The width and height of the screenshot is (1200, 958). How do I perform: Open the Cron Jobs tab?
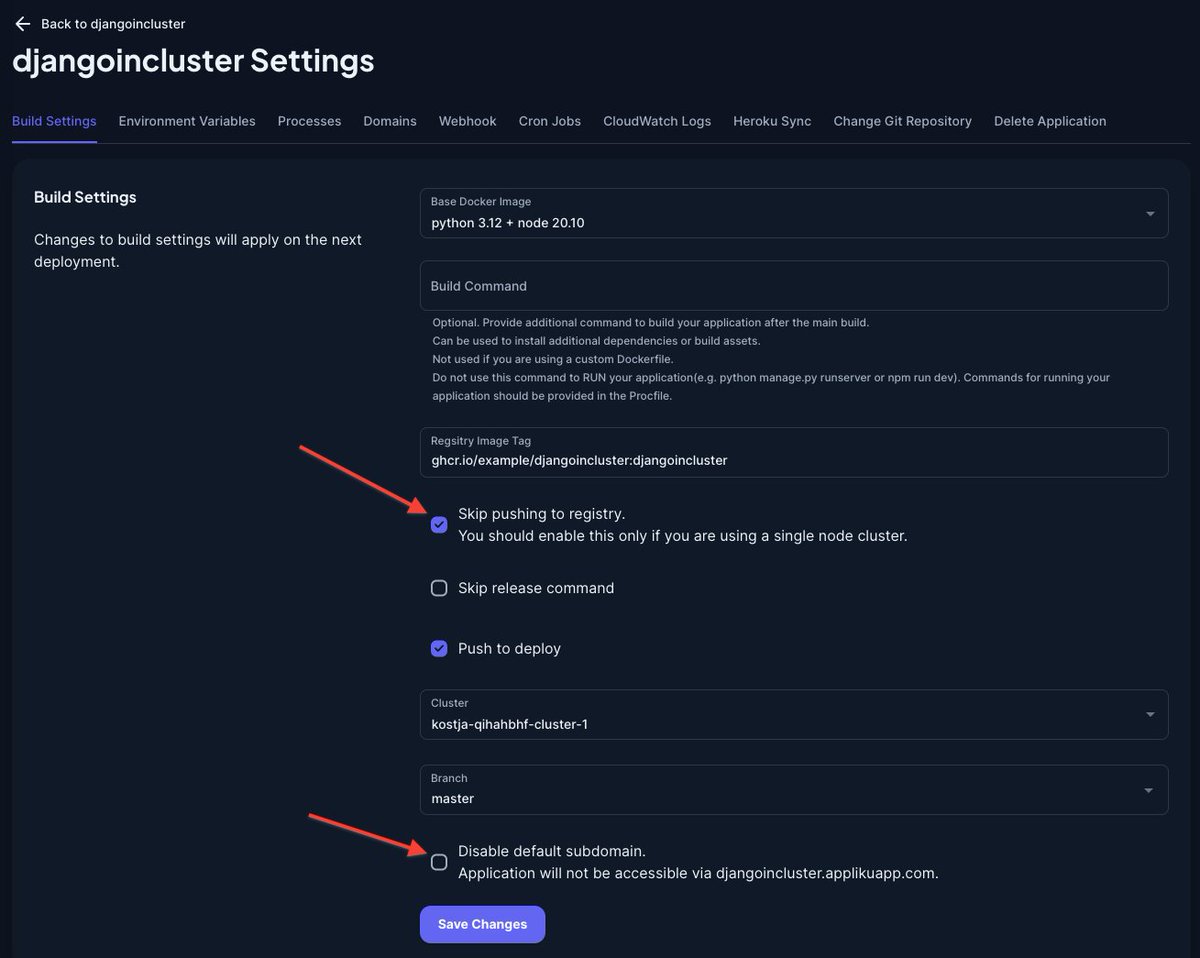550,121
